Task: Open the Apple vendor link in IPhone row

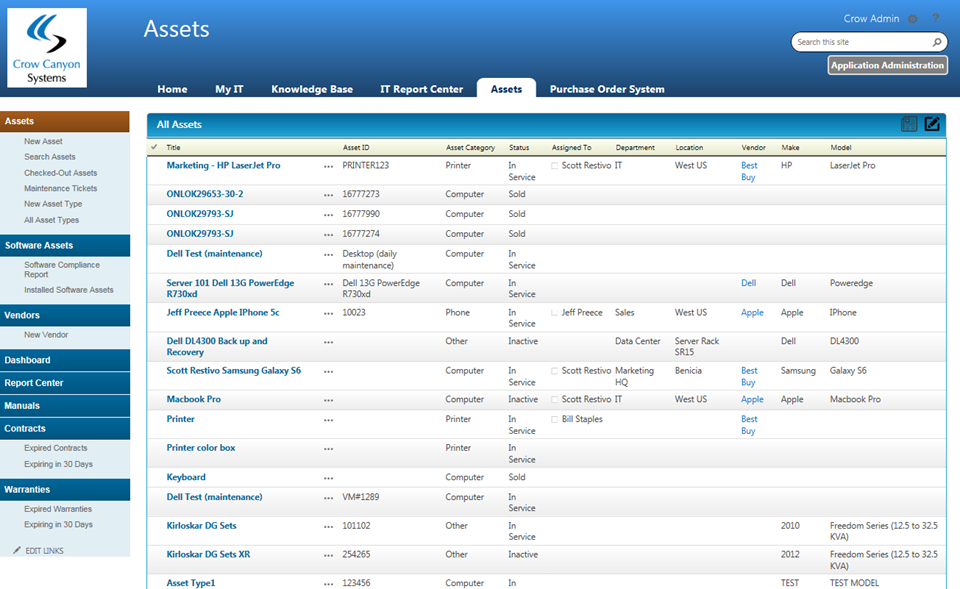Action: pos(752,312)
